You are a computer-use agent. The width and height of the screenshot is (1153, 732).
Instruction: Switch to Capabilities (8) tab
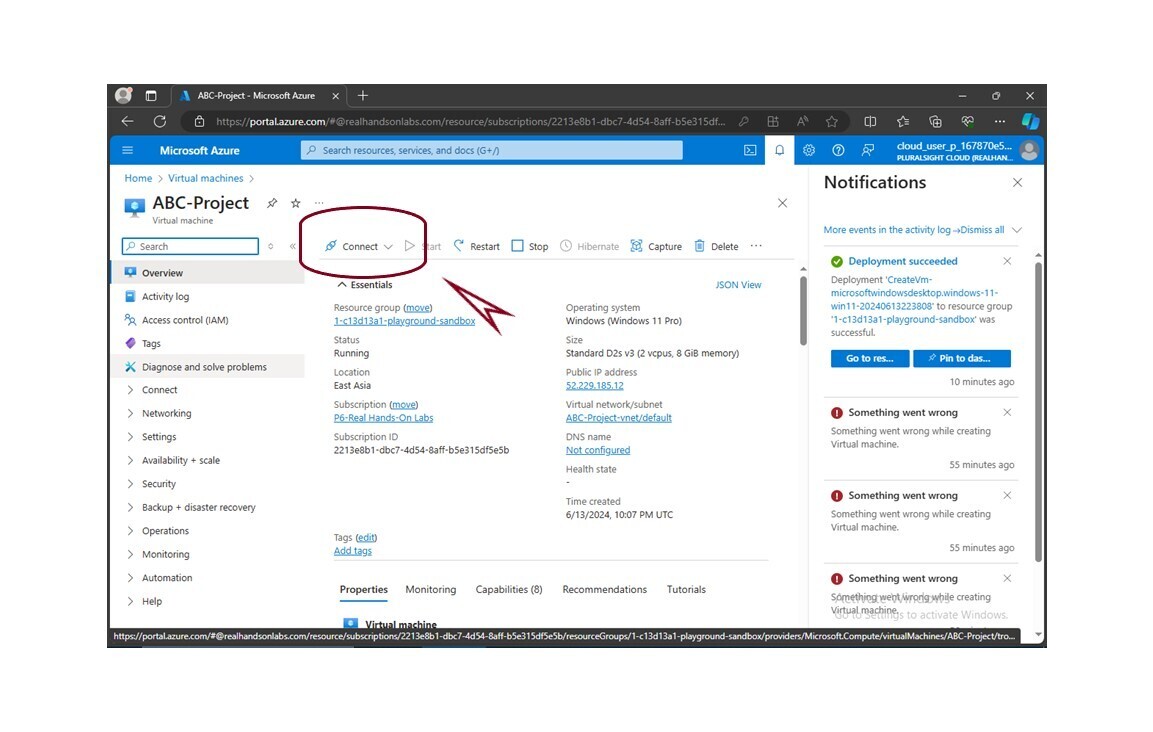(509, 590)
